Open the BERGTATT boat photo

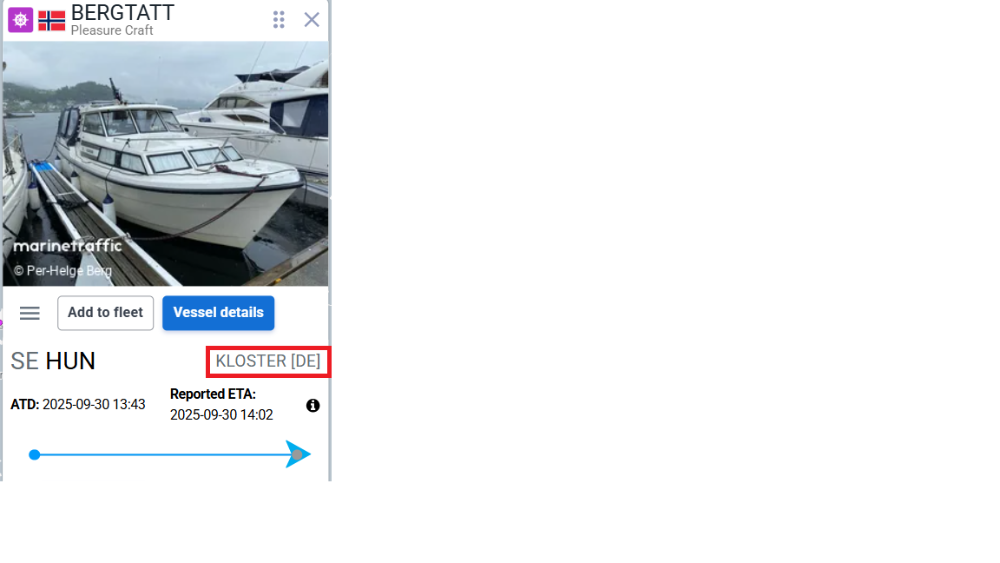166,163
